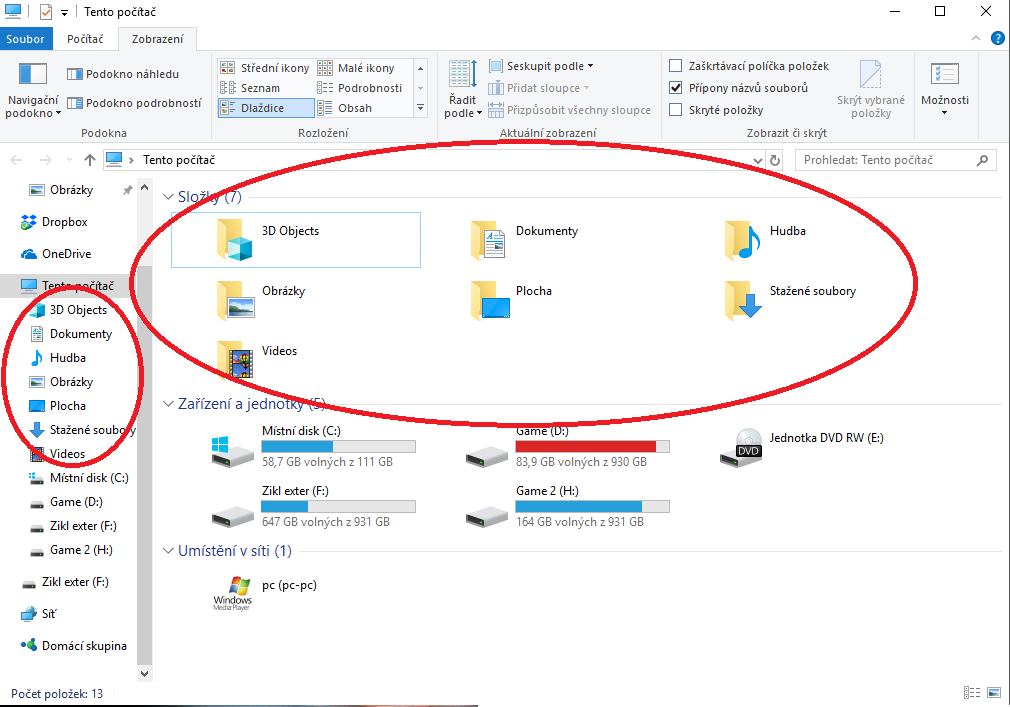
Task: Click the Podokno náhledu button
Action: pos(123,74)
